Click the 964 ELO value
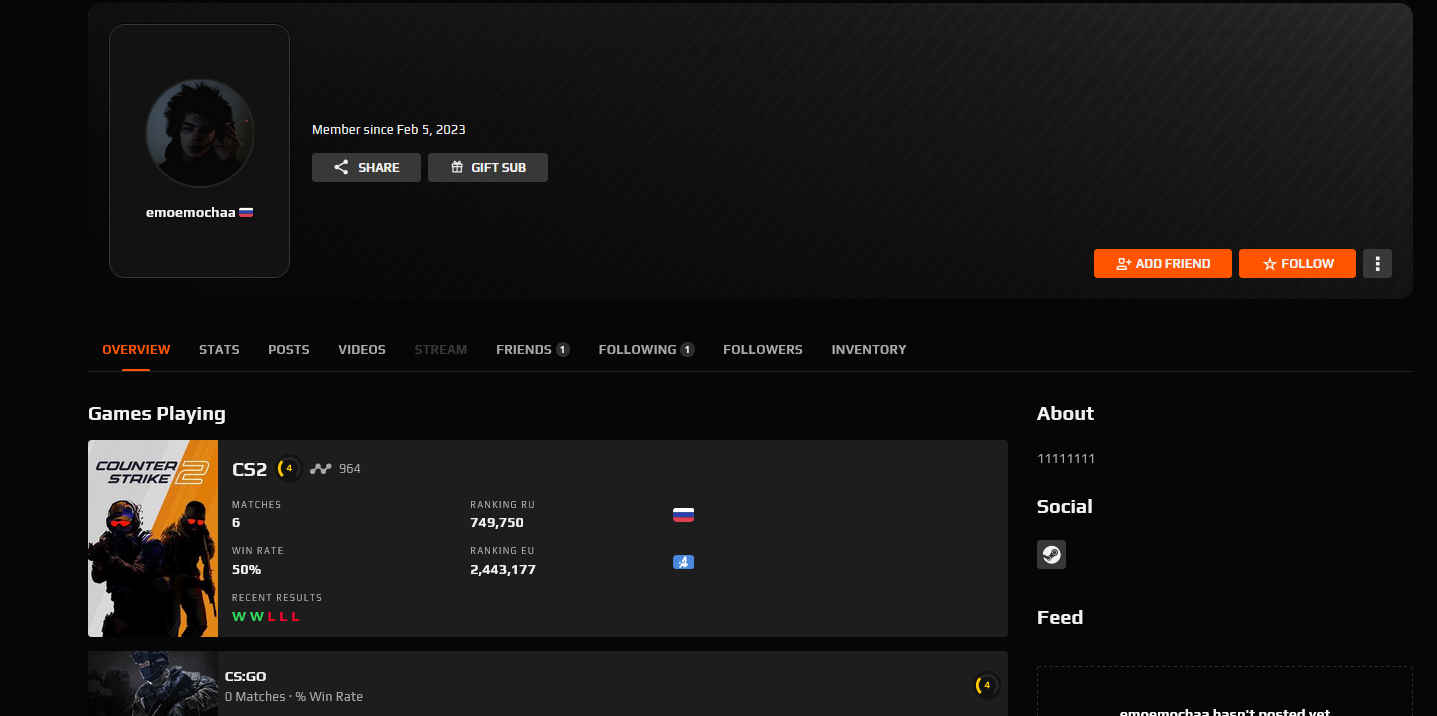Viewport: 1437px width, 716px height. pos(350,468)
